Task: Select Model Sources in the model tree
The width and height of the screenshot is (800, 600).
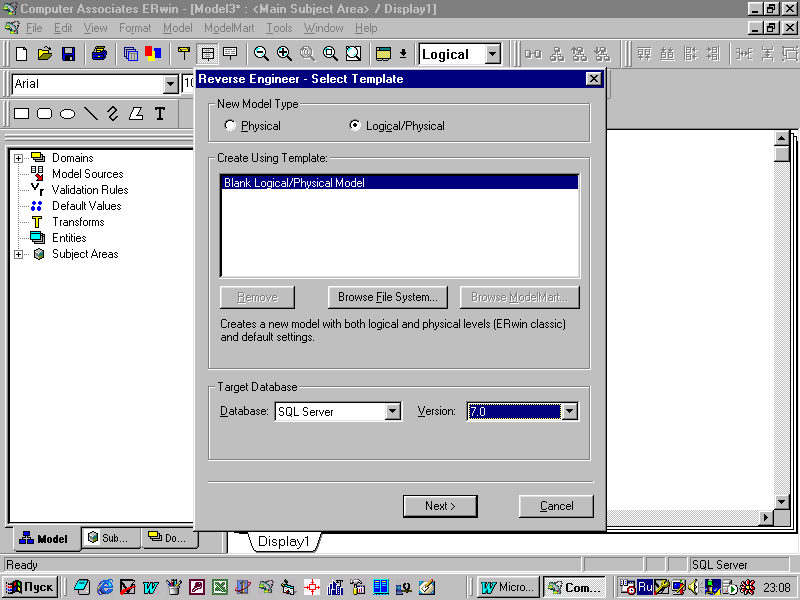Action: point(87,174)
